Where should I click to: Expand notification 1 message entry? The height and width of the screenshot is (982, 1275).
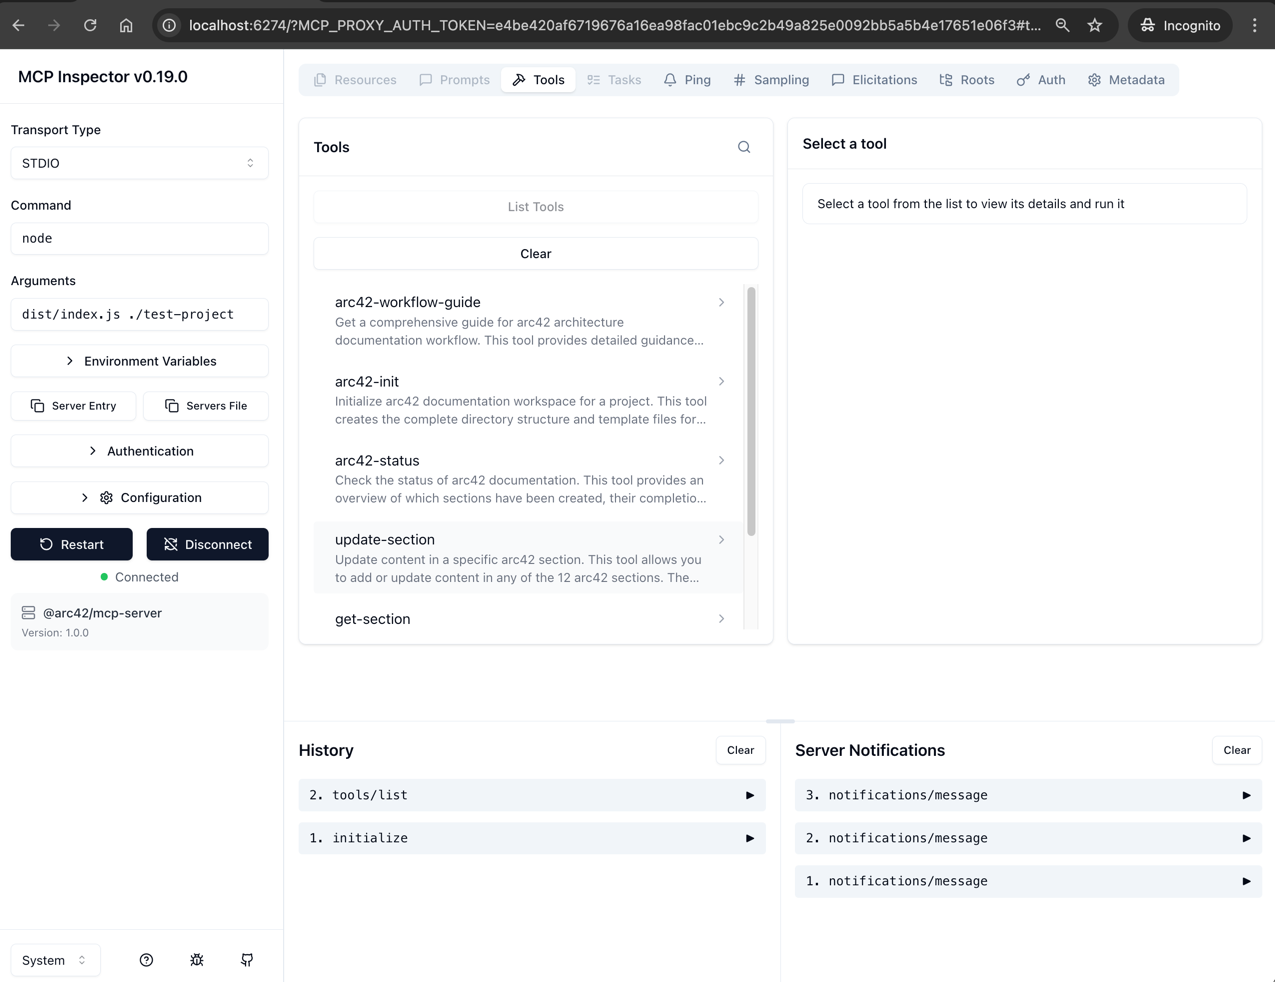(1028, 881)
